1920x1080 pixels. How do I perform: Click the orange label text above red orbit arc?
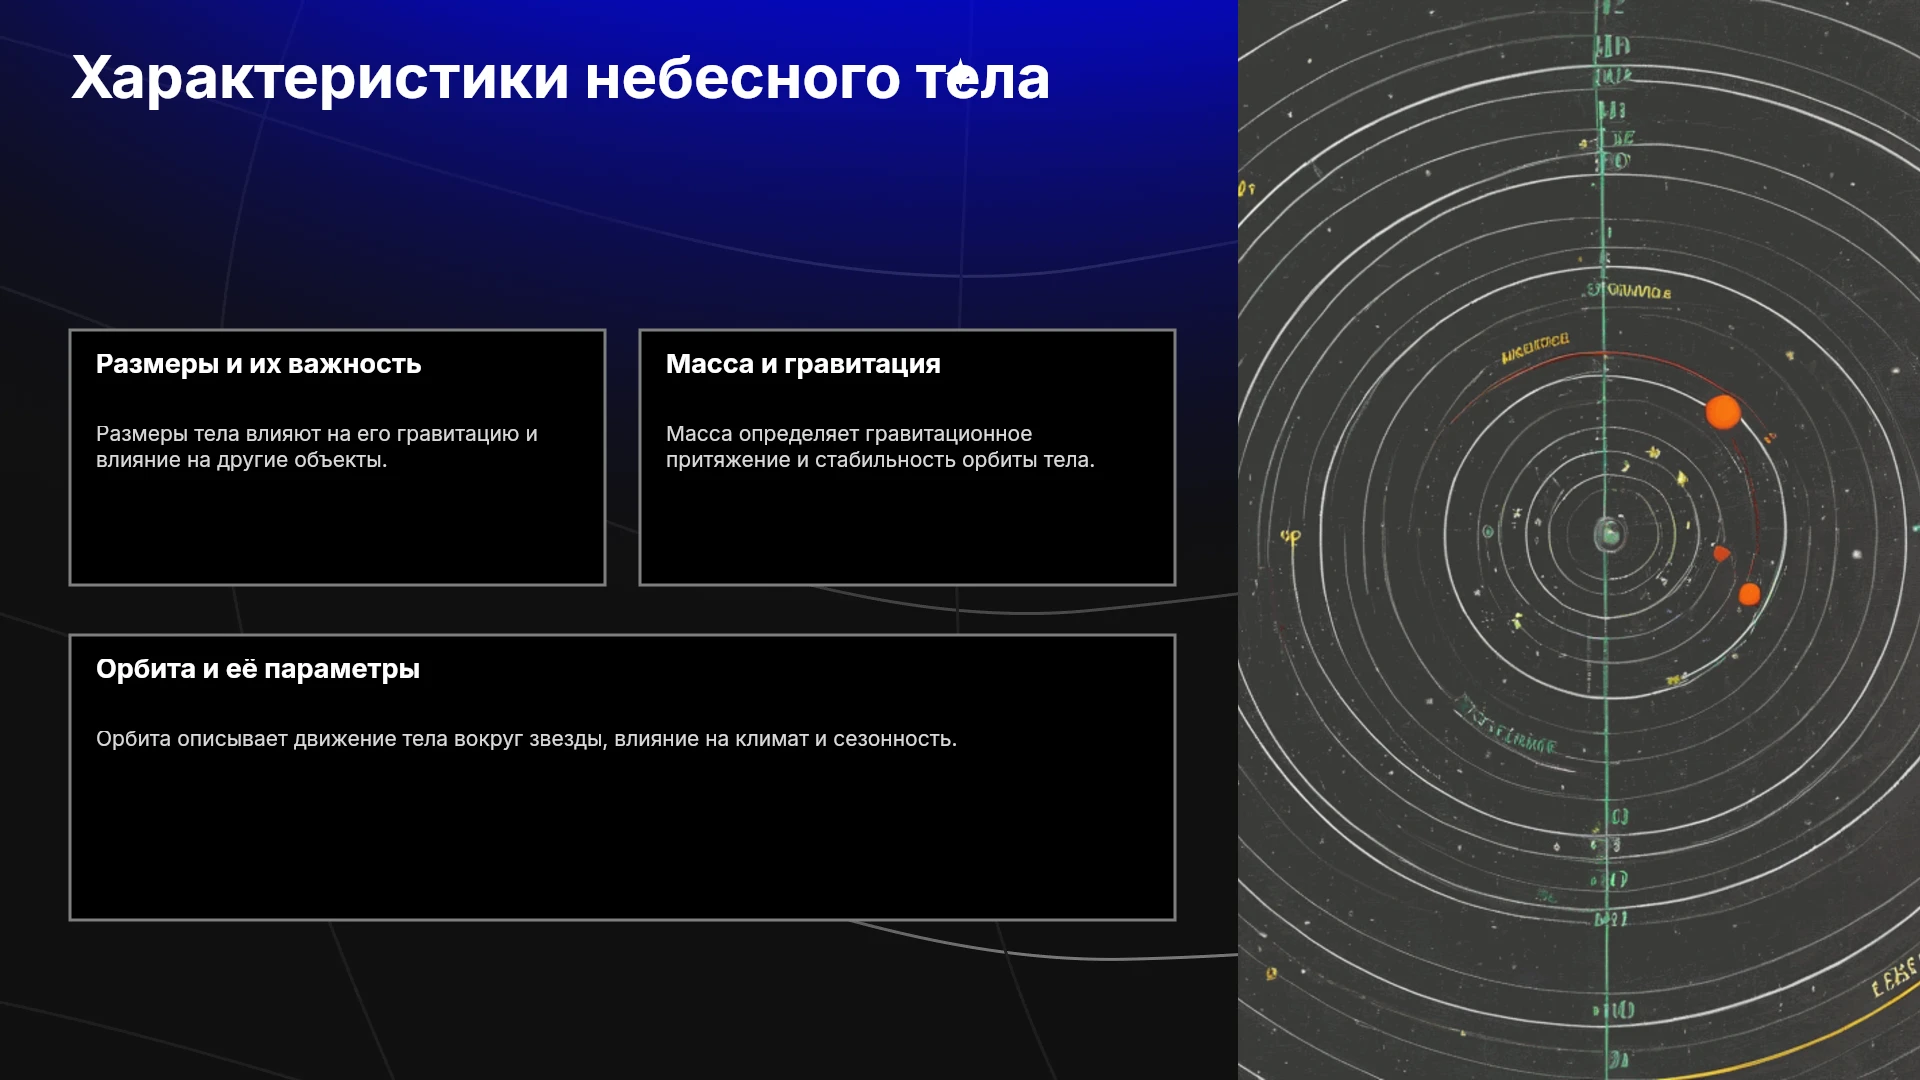(x=1535, y=347)
